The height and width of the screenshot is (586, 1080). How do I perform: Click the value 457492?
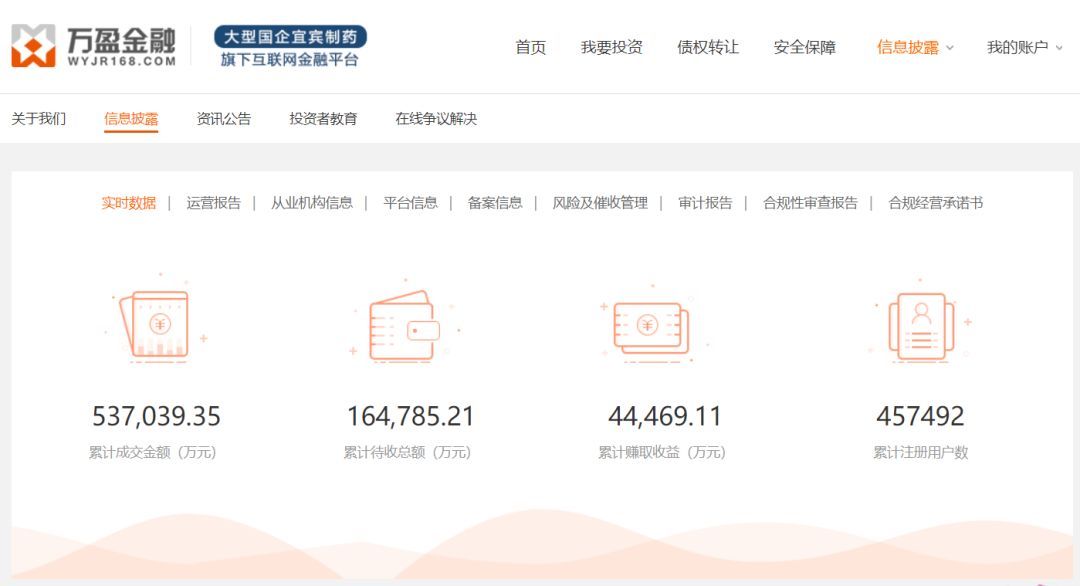pyautogui.click(x=920, y=416)
